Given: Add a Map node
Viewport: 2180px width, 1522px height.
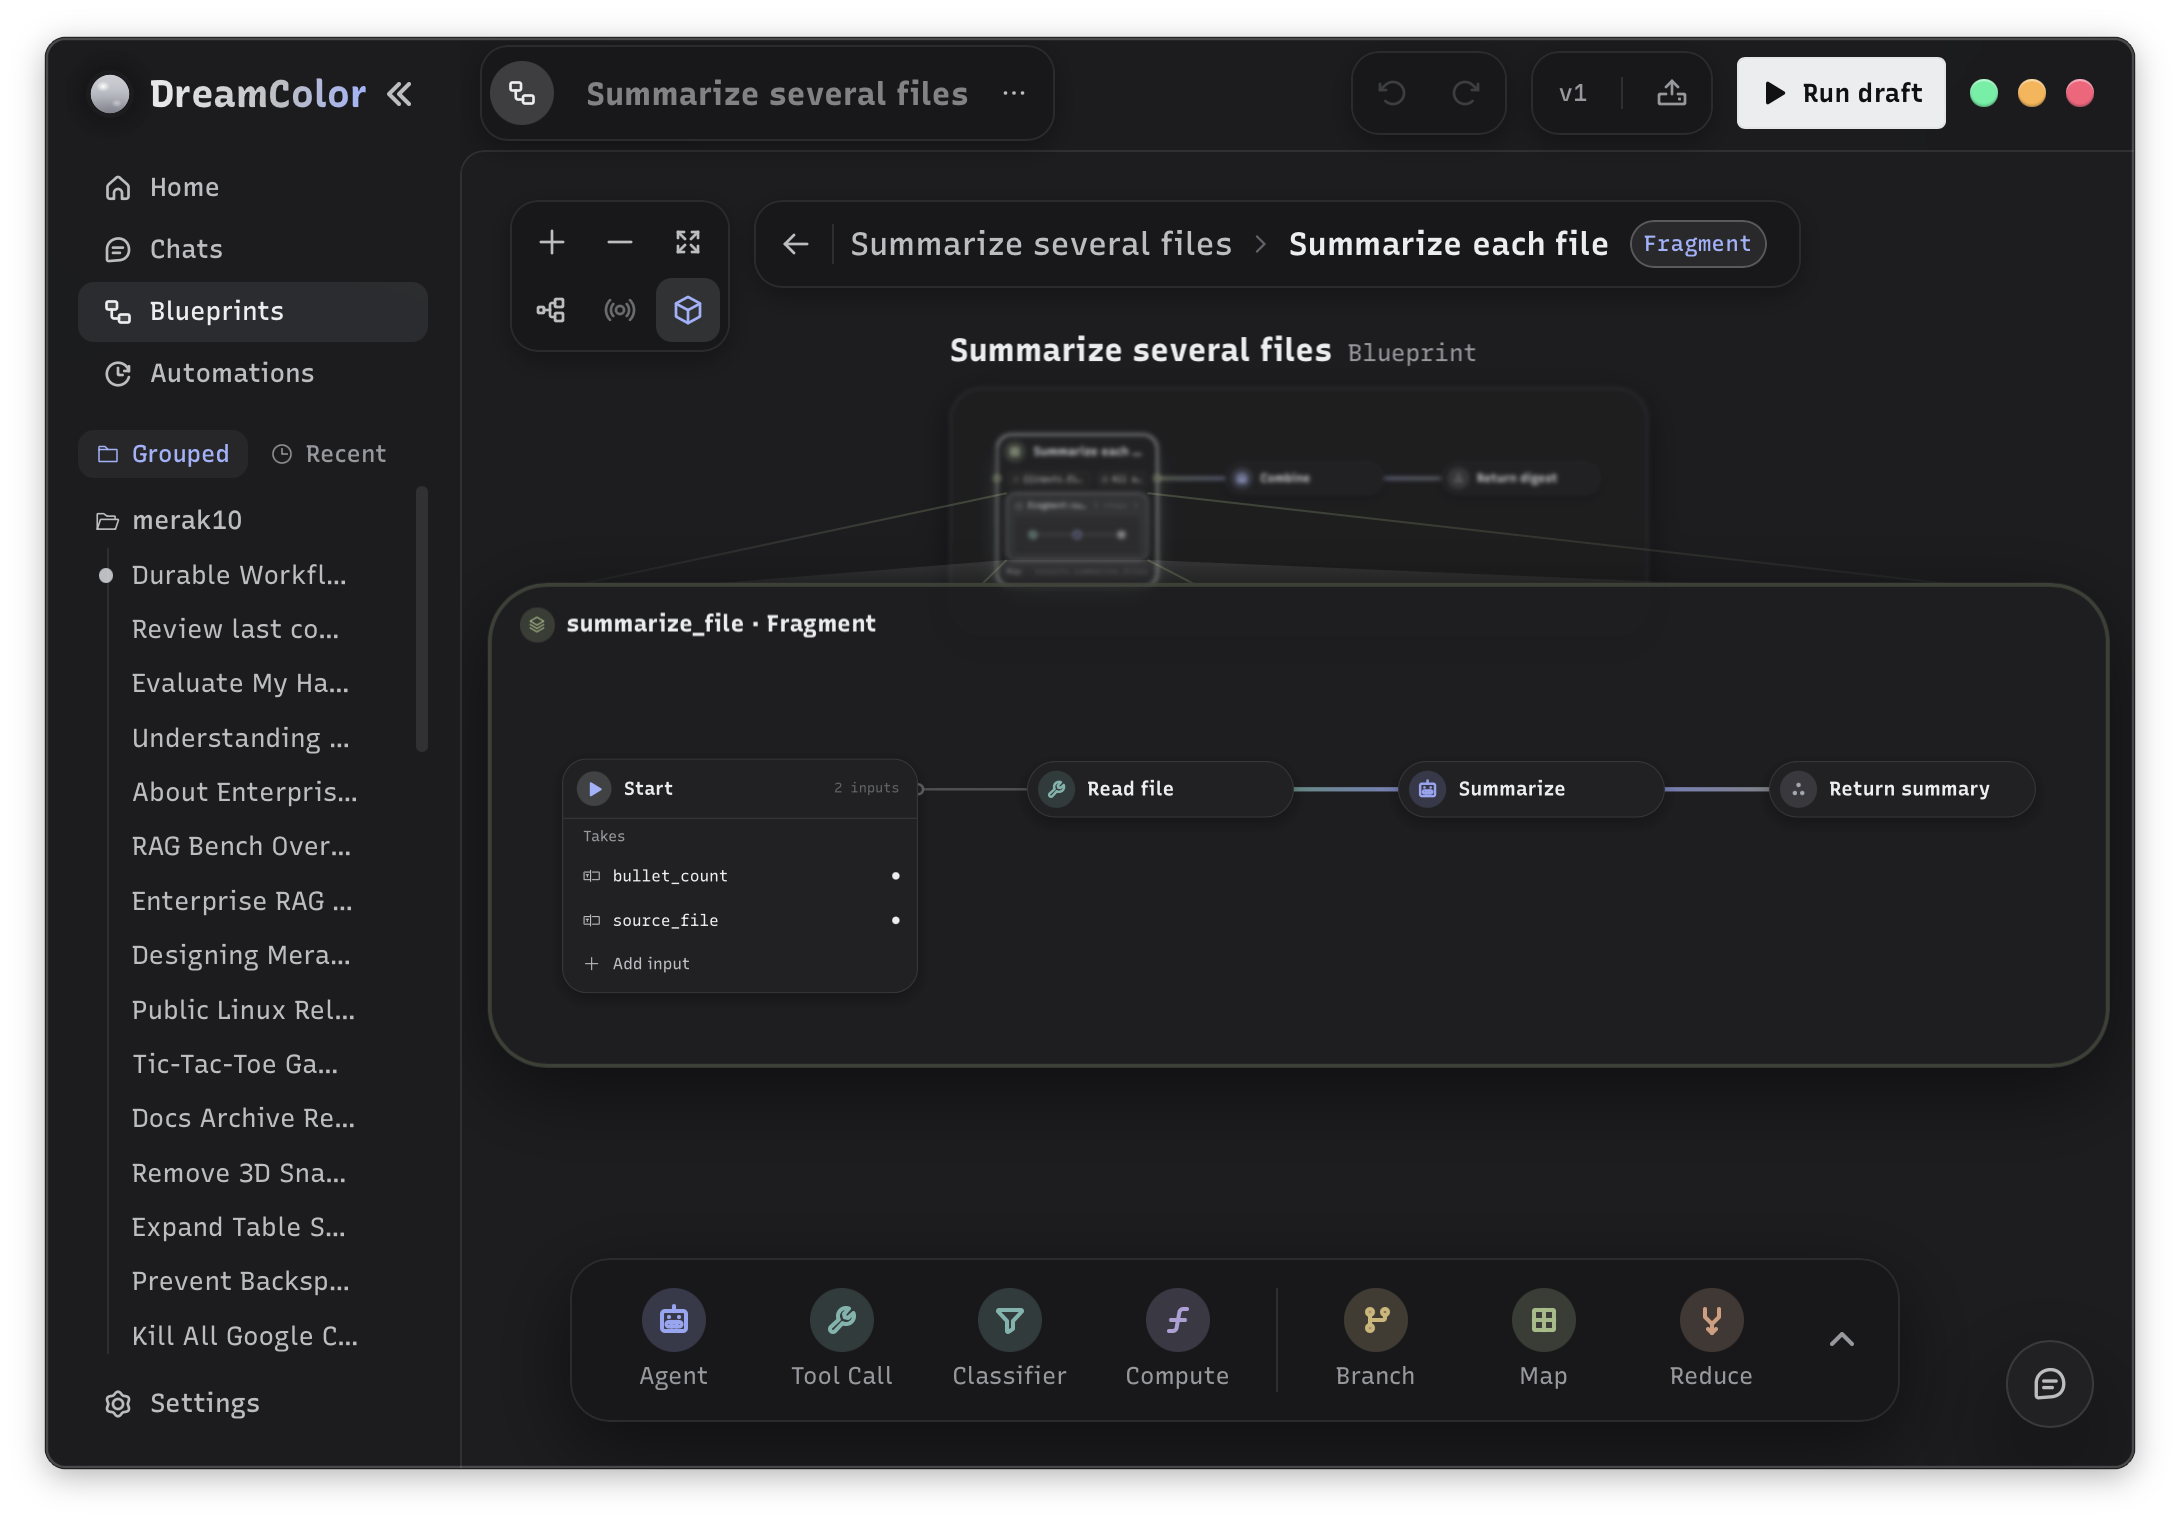Looking at the screenshot, I should coord(1544,1338).
